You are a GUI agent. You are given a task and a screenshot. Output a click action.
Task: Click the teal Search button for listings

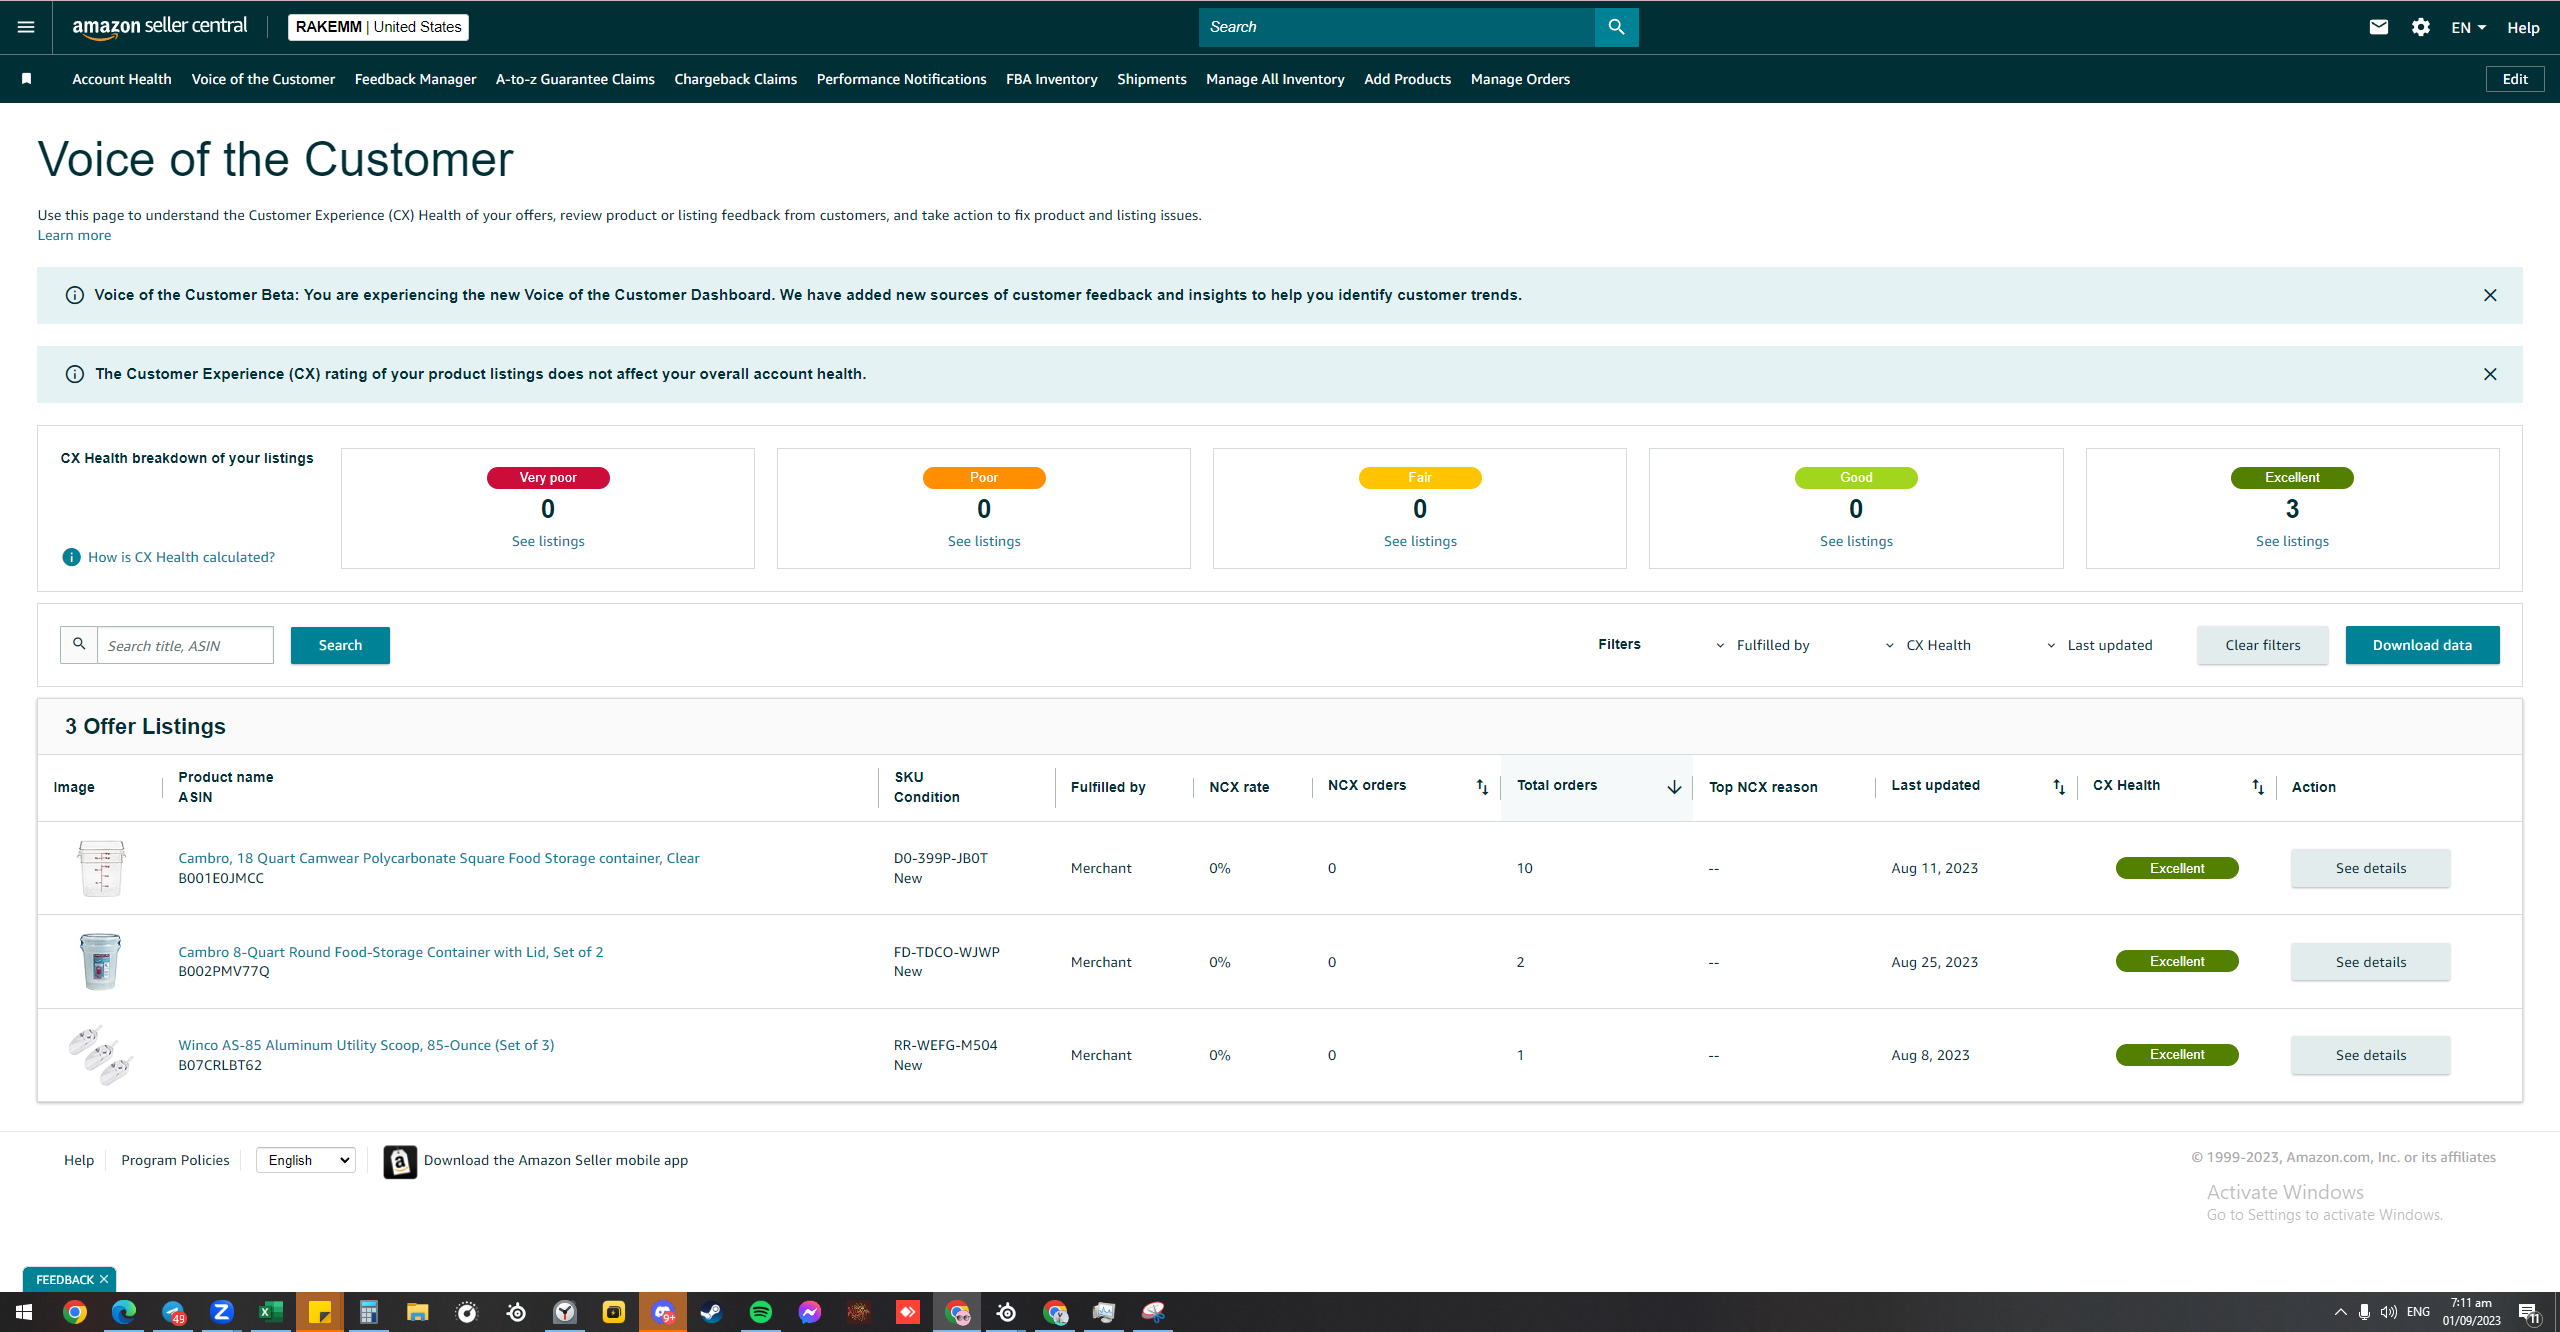(340, 645)
